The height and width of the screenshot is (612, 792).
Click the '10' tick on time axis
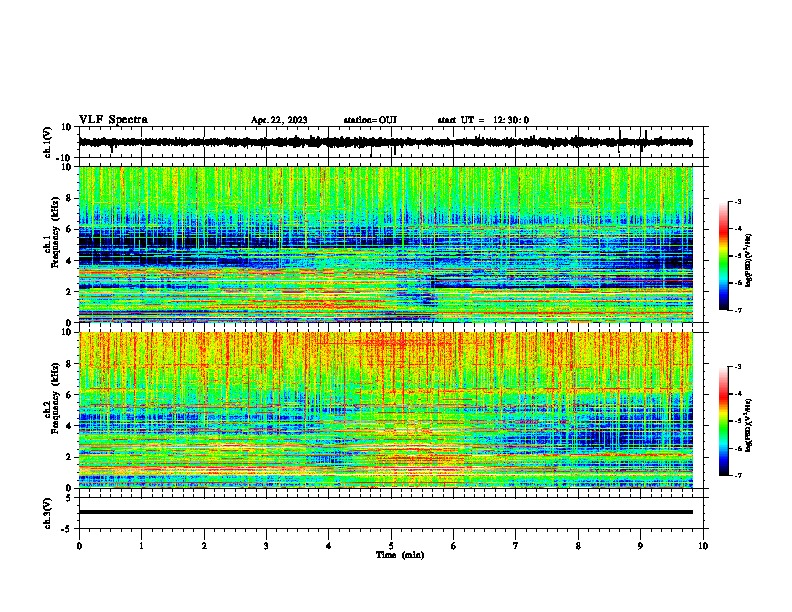(703, 546)
